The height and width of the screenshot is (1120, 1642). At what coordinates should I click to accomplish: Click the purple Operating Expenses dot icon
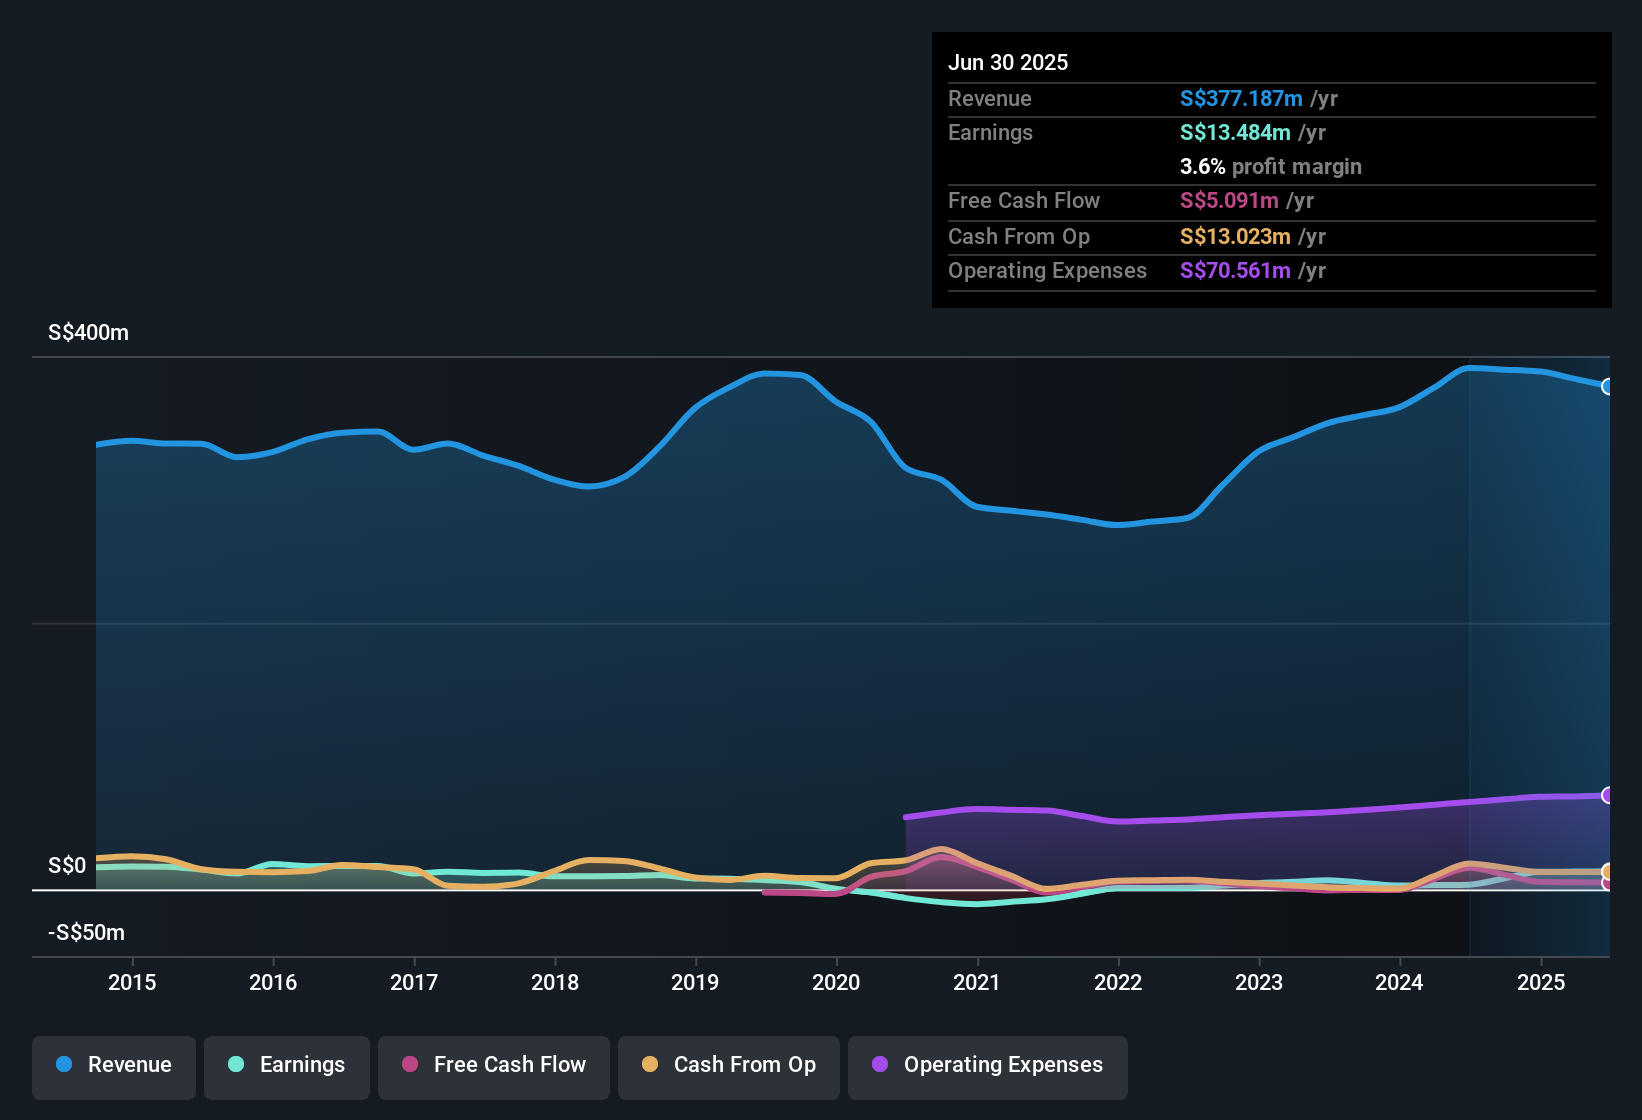879,1065
